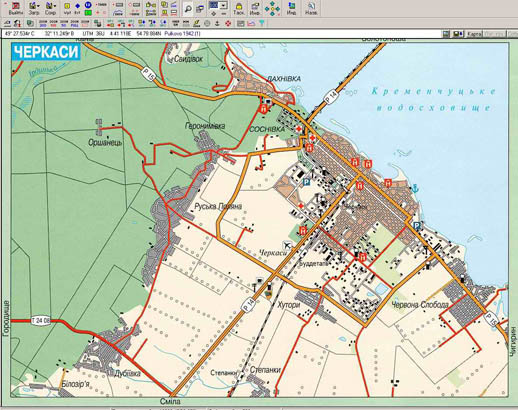Expand the Загр load dropdown arrow
The height and width of the screenshot is (410, 518).
[38, 6]
